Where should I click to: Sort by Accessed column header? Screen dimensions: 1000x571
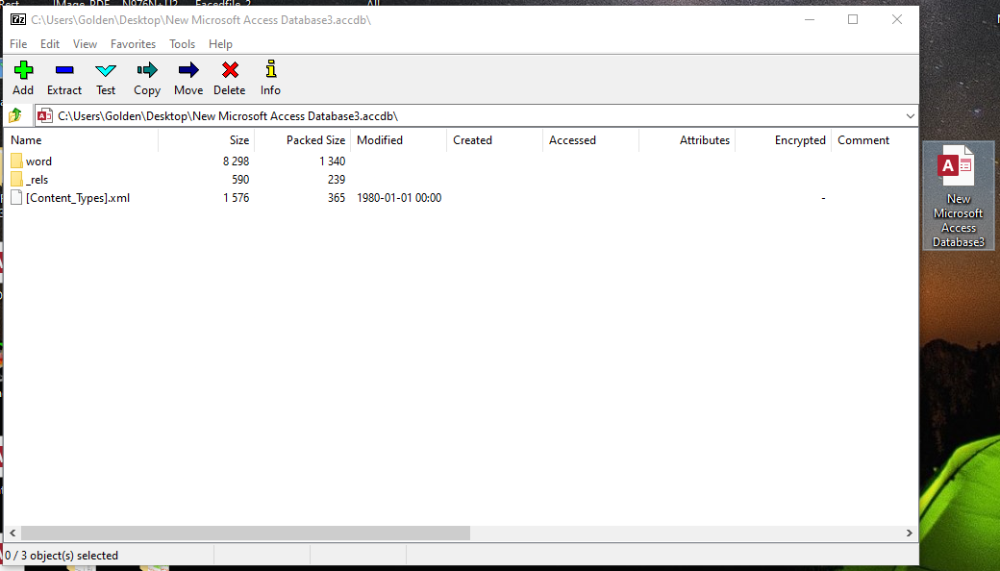(591, 140)
